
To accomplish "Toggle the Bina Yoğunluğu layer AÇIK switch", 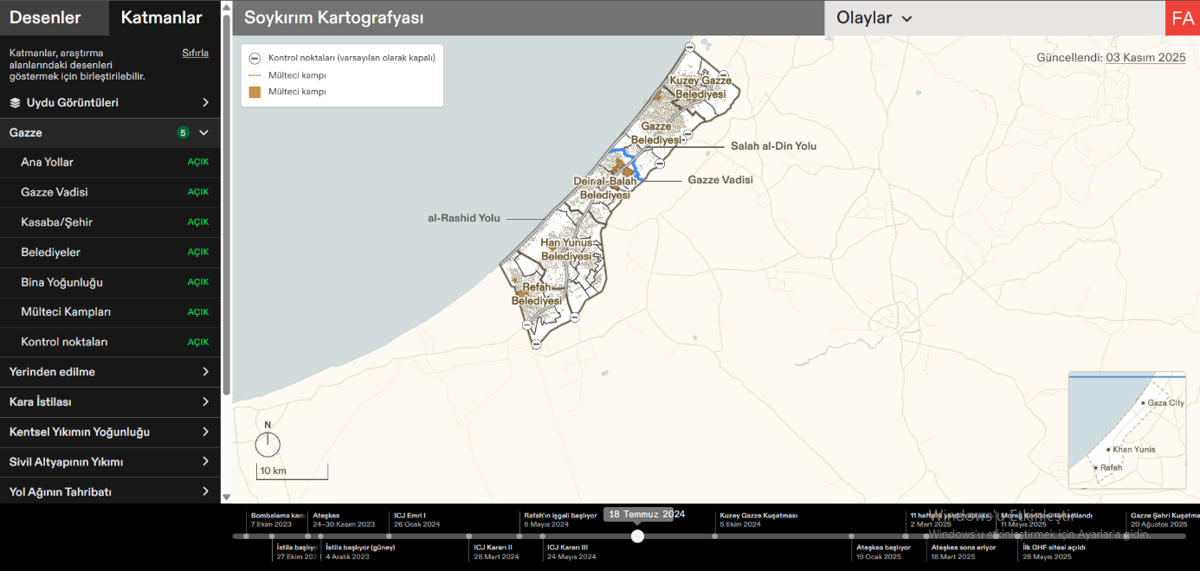I will (x=198, y=282).
